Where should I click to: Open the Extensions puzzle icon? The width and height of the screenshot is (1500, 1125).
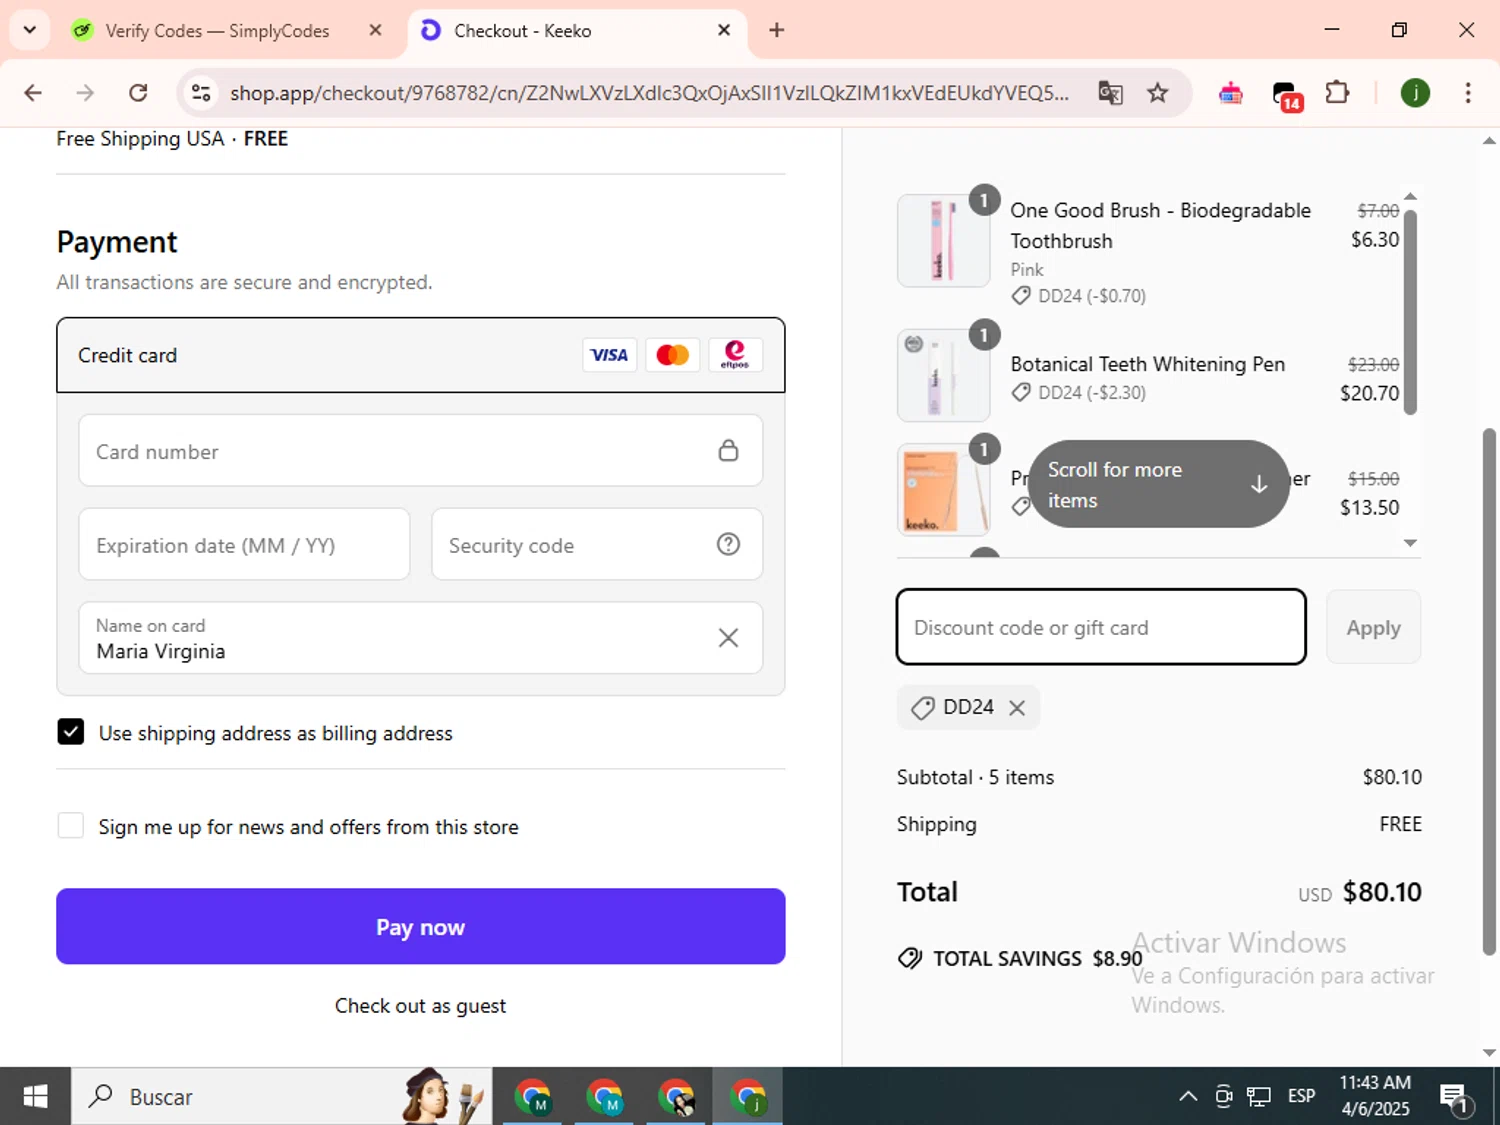click(1337, 93)
